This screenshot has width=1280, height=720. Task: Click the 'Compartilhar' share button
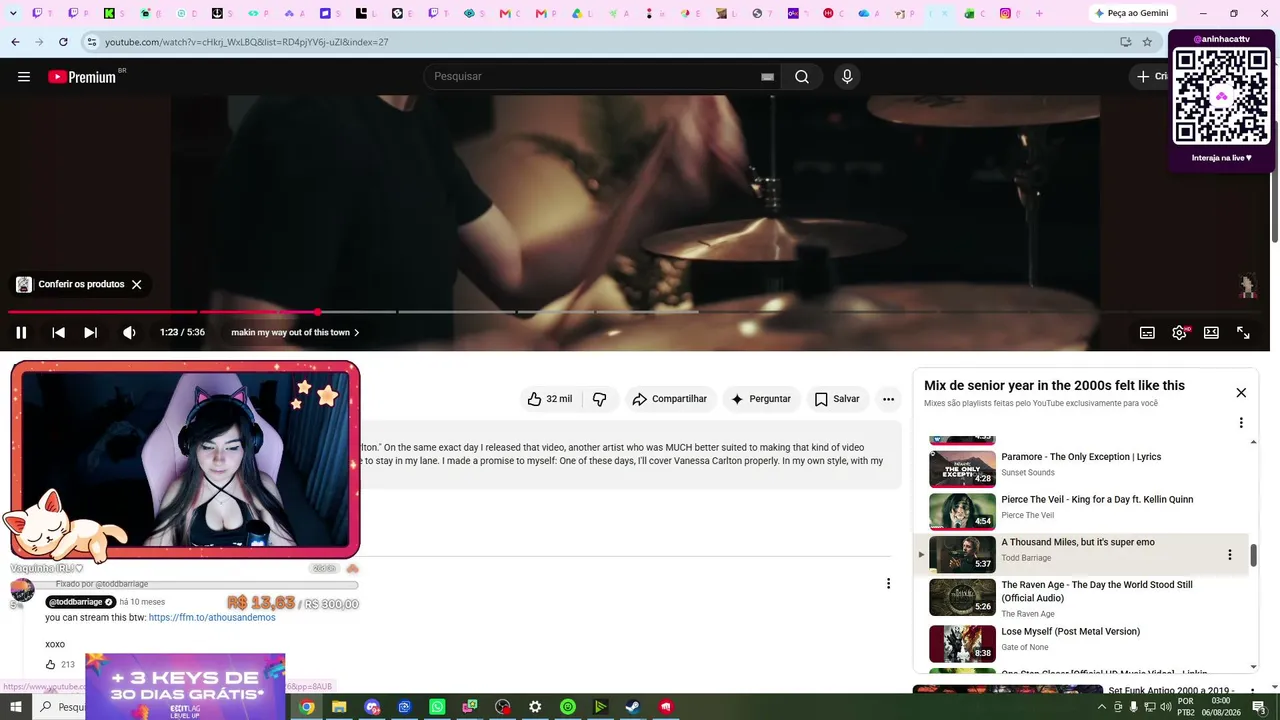[x=670, y=399]
